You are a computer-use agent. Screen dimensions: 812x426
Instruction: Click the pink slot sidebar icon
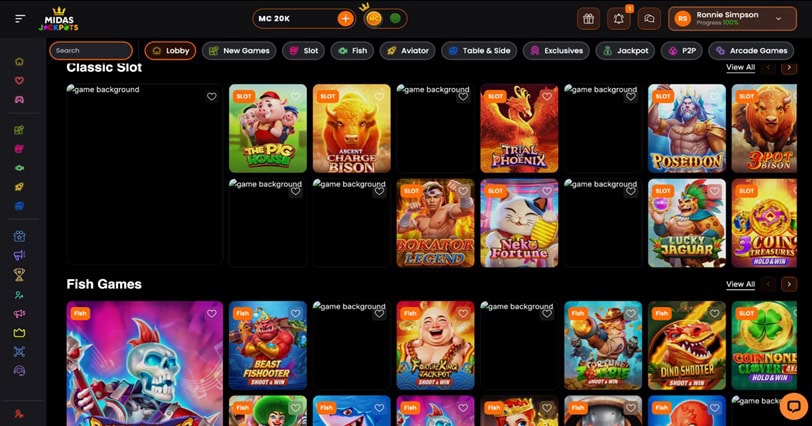(x=19, y=149)
